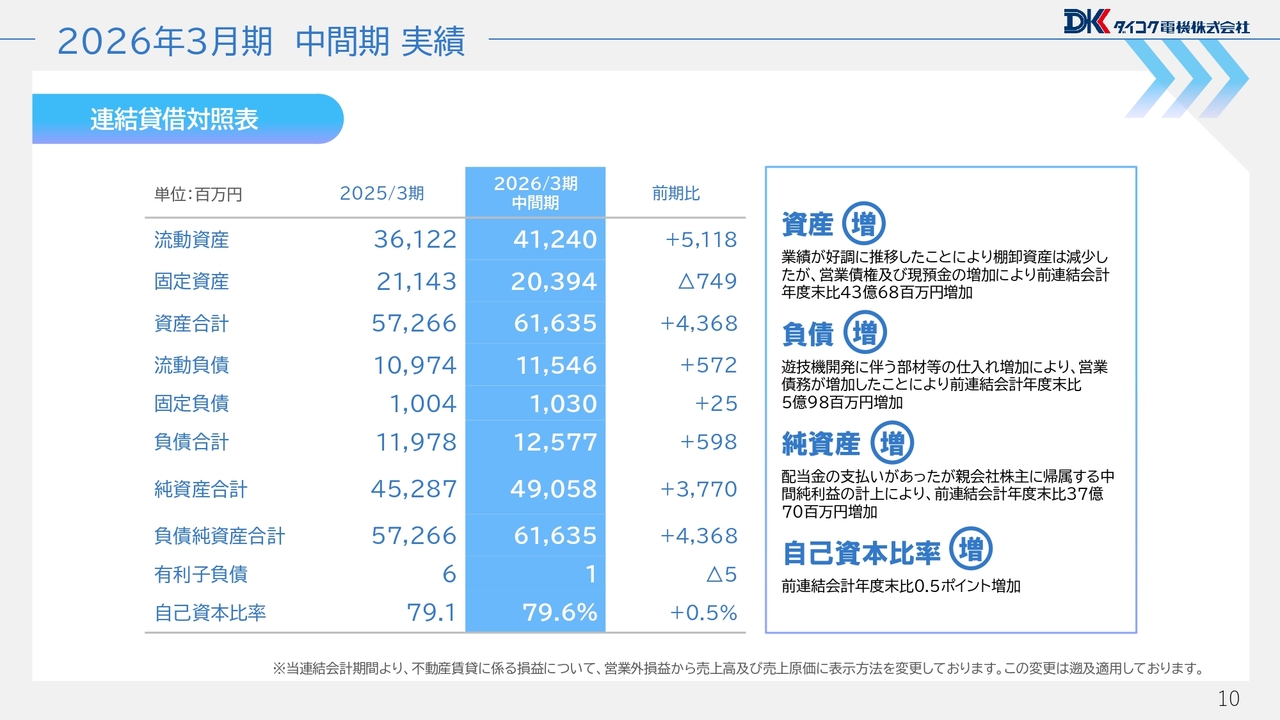Click the 2026/3期 中間期 column header

535,193
